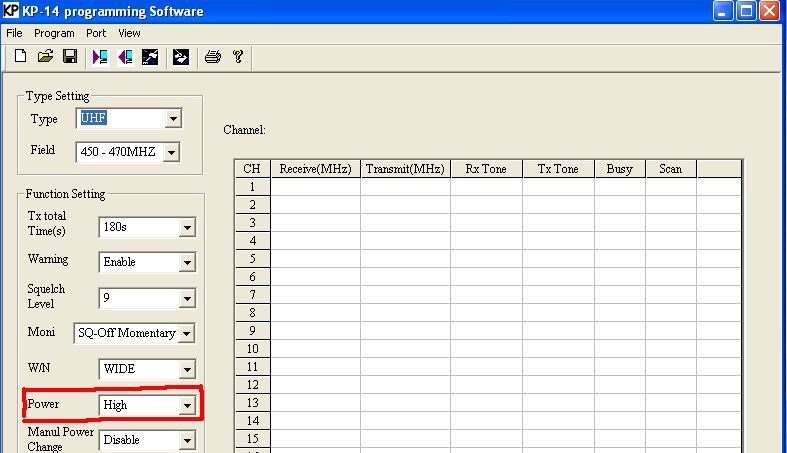This screenshot has width=787, height=453.
Task: Expand the Squelch Level dropdown
Action: click(187, 298)
